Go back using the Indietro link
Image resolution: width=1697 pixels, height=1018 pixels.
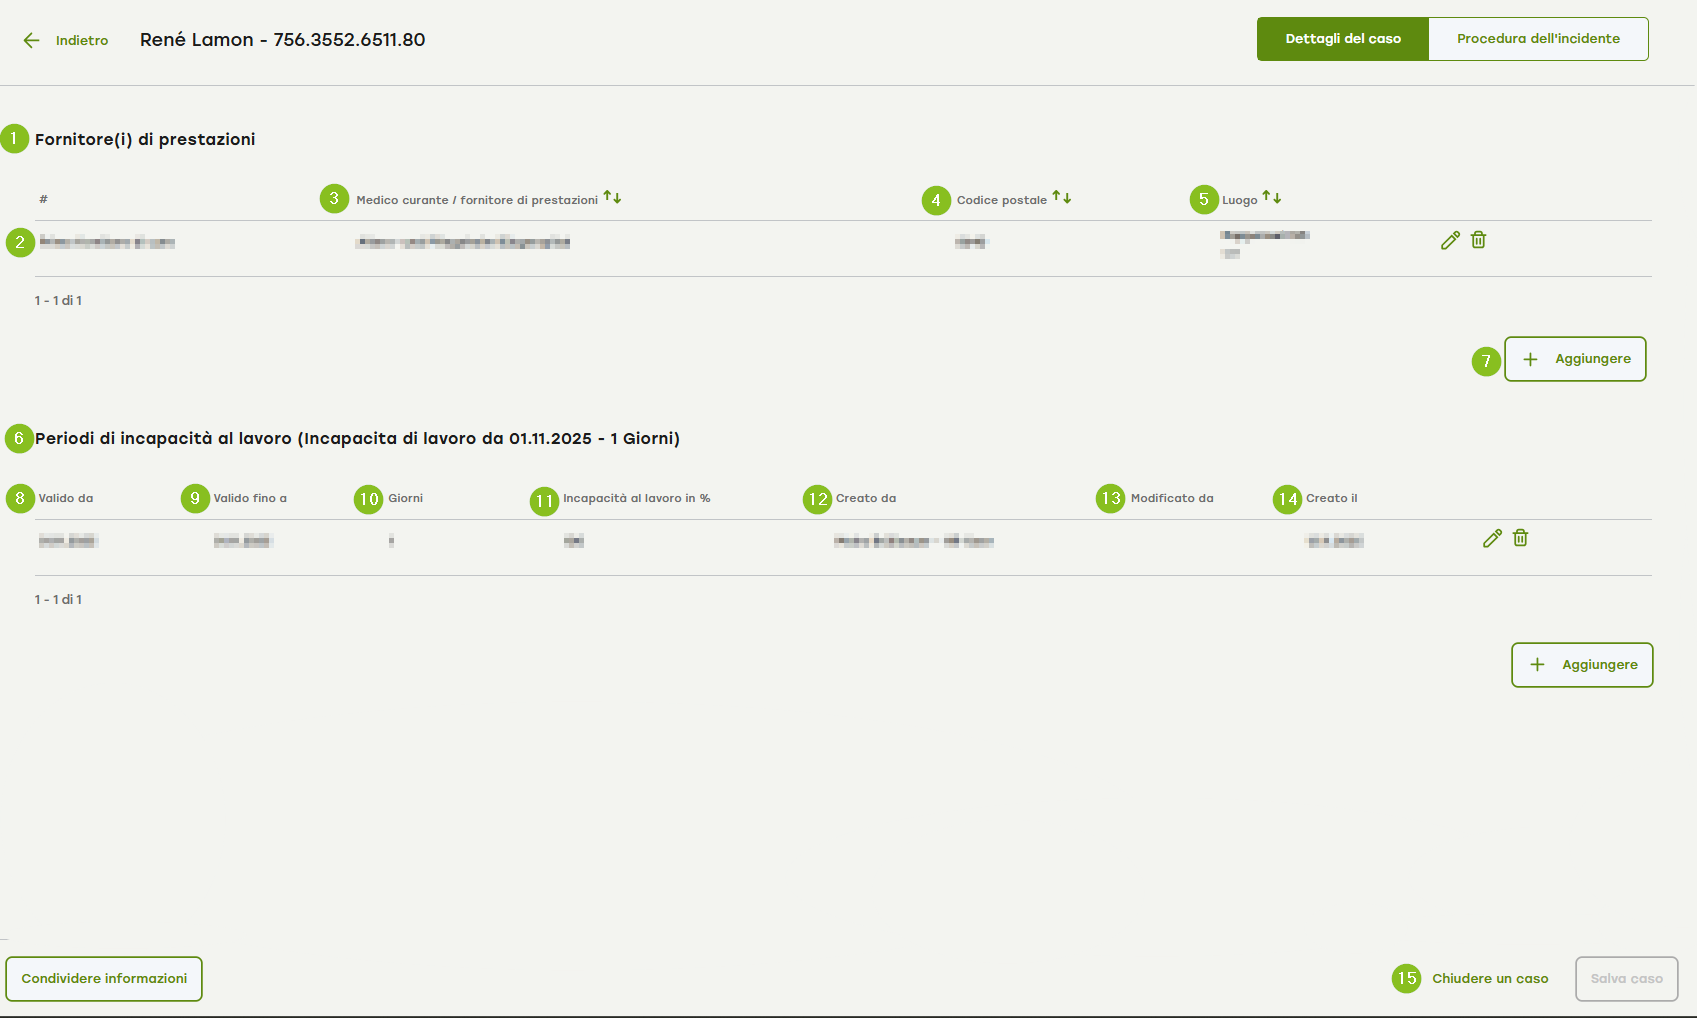(x=82, y=41)
